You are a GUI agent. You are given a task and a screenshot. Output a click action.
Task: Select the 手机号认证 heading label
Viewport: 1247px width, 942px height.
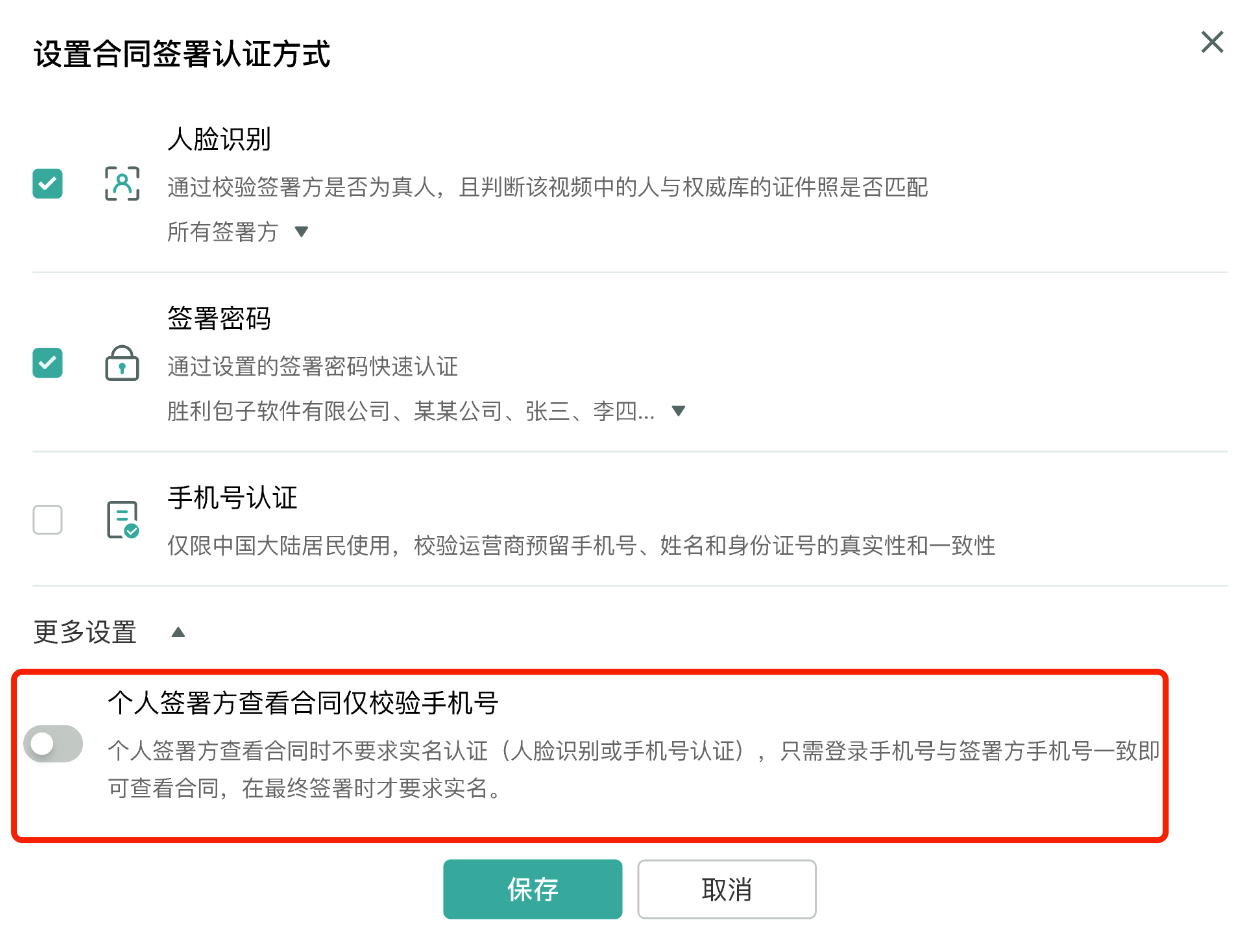(232, 497)
